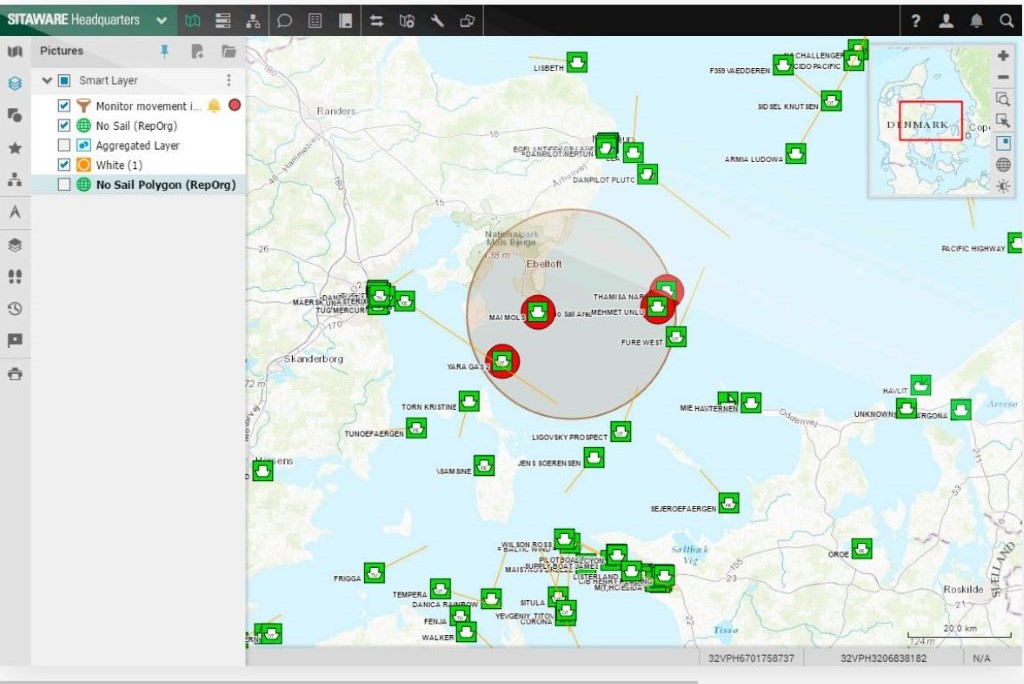Collapse the Smart Layer tree

(x=46, y=79)
